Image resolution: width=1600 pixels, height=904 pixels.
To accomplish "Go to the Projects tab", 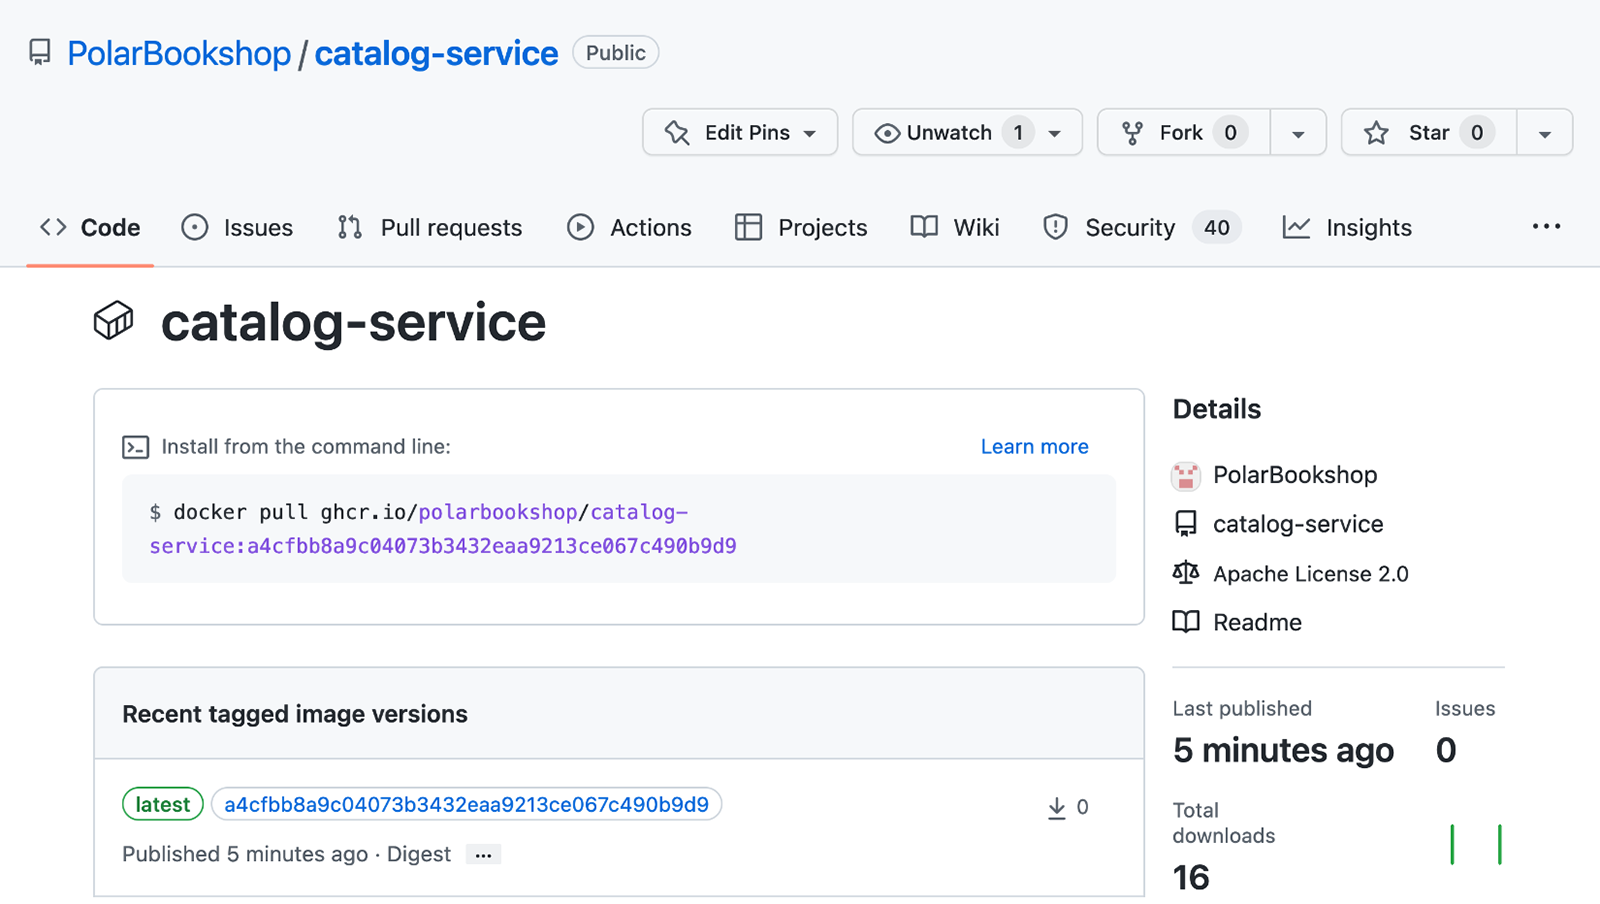I will coord(801,228).
